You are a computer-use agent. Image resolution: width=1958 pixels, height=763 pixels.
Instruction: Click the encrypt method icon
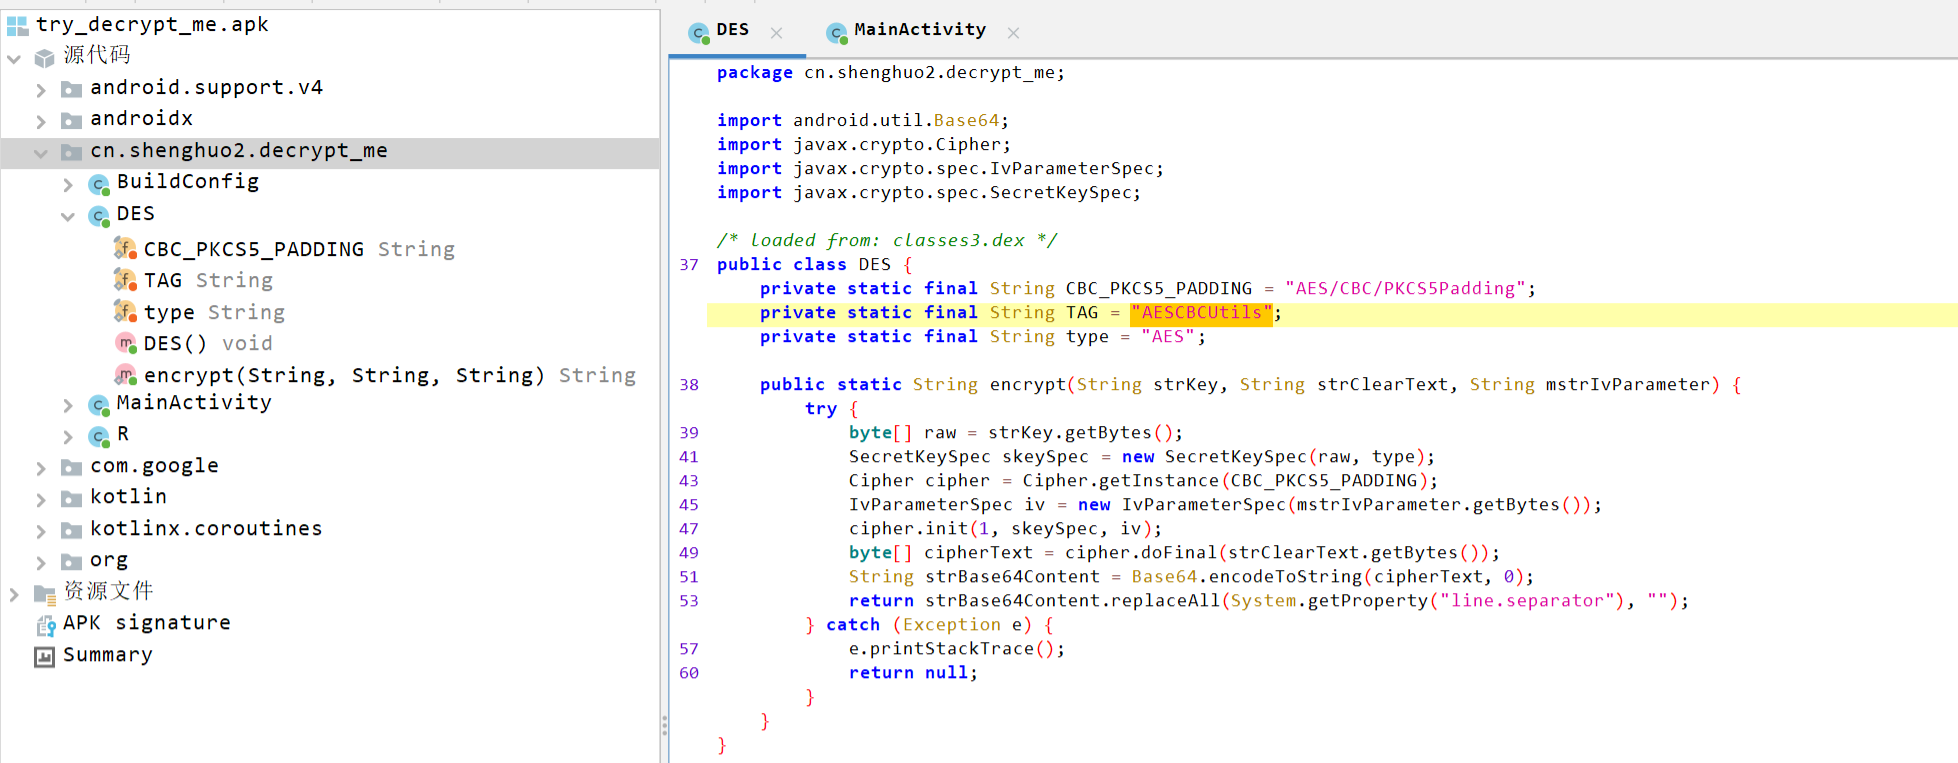(125, 375)
